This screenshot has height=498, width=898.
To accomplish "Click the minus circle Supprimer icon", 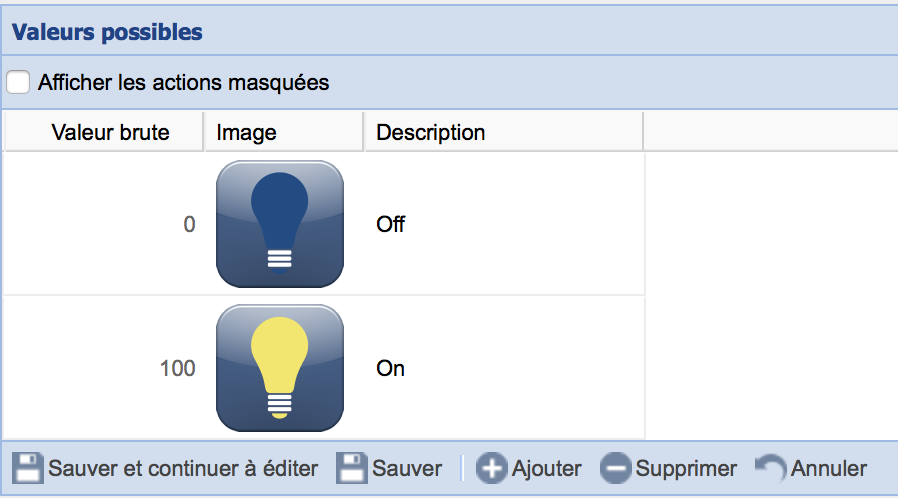I will click(x=616, y=468).
